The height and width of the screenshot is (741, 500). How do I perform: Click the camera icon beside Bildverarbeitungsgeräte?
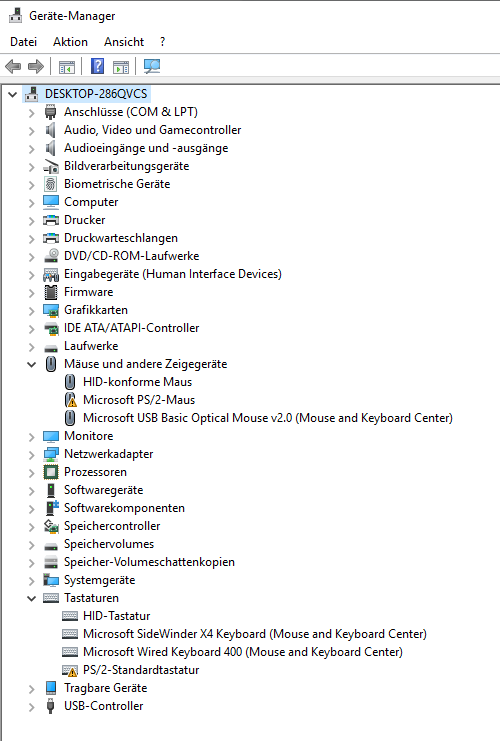tap(51, 166)
